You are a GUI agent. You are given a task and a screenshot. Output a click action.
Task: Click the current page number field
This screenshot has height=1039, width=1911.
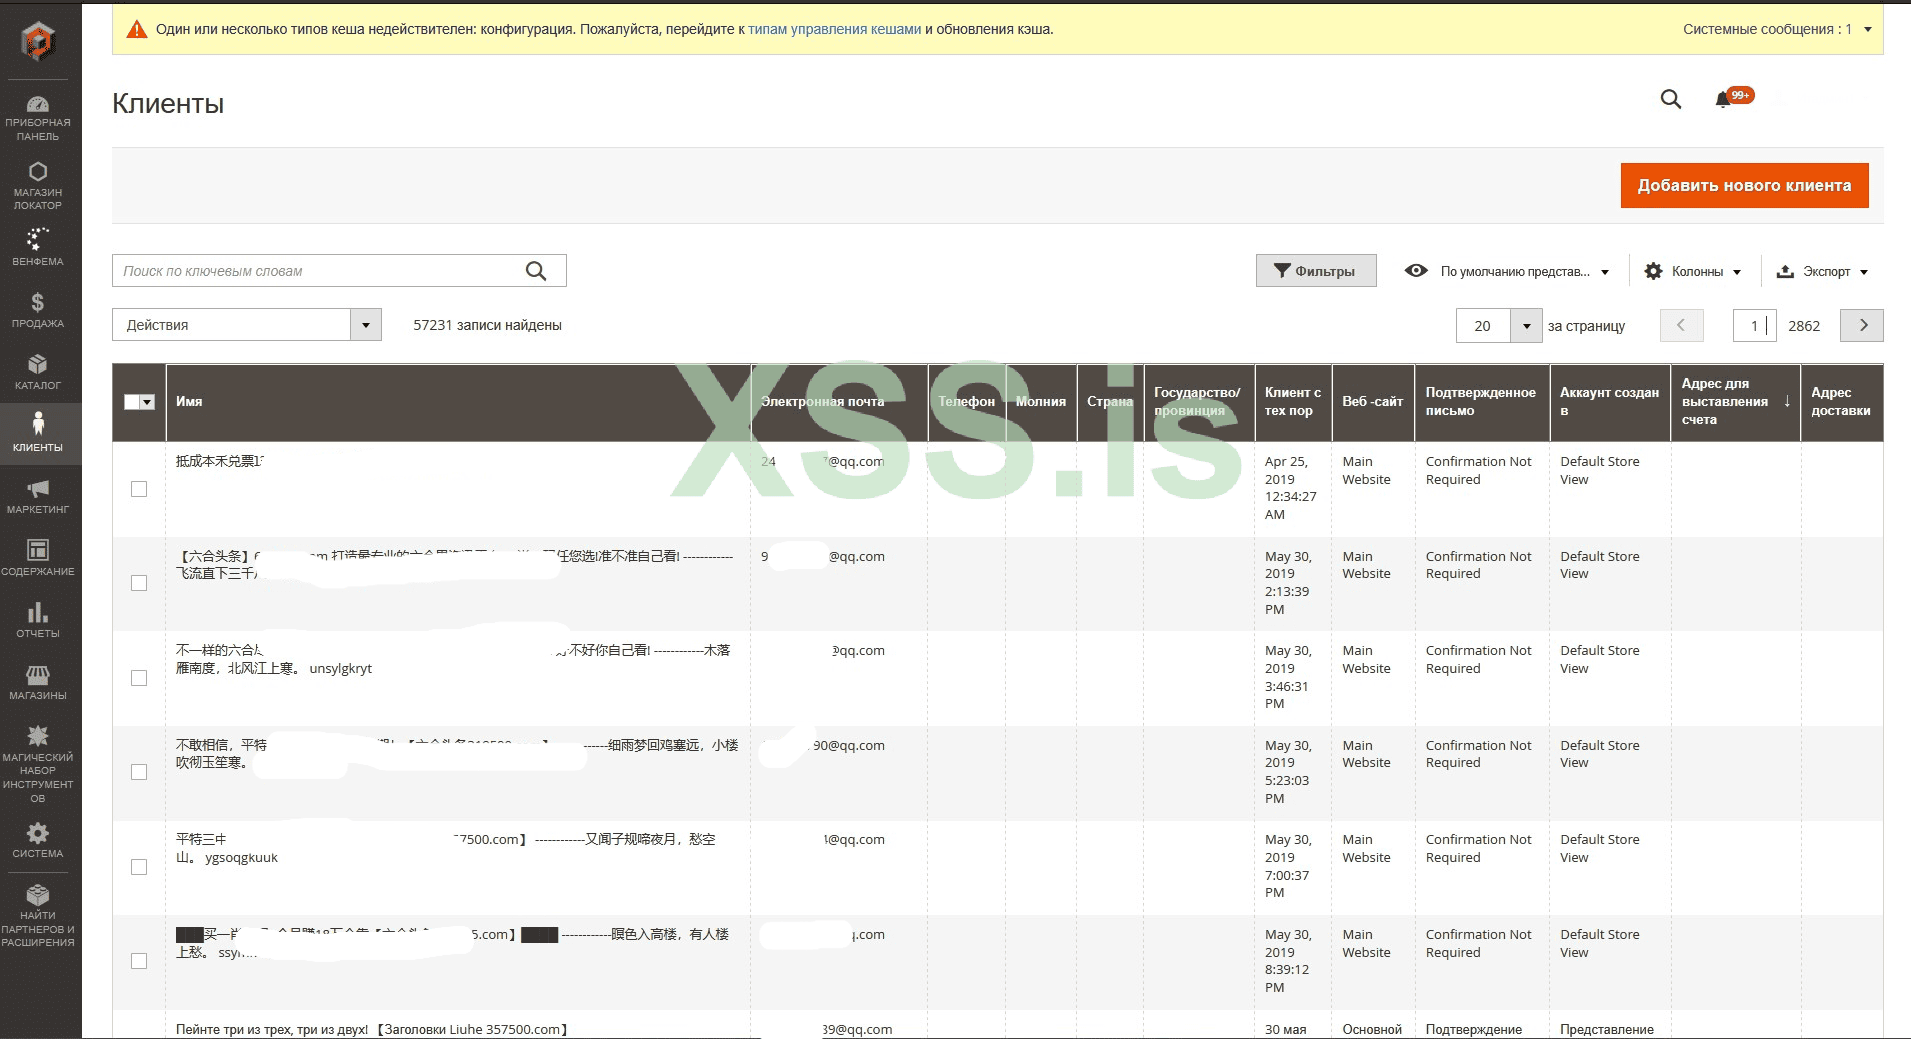(x=1754, y=326)
